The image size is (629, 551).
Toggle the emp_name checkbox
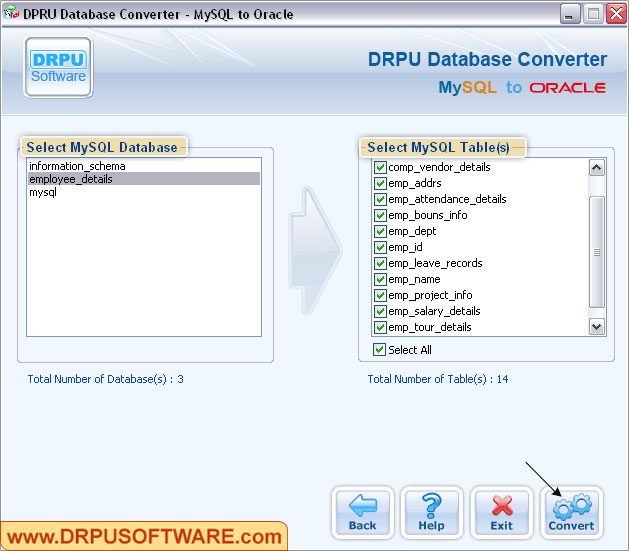pyautogui.click(x=380, y=279)
